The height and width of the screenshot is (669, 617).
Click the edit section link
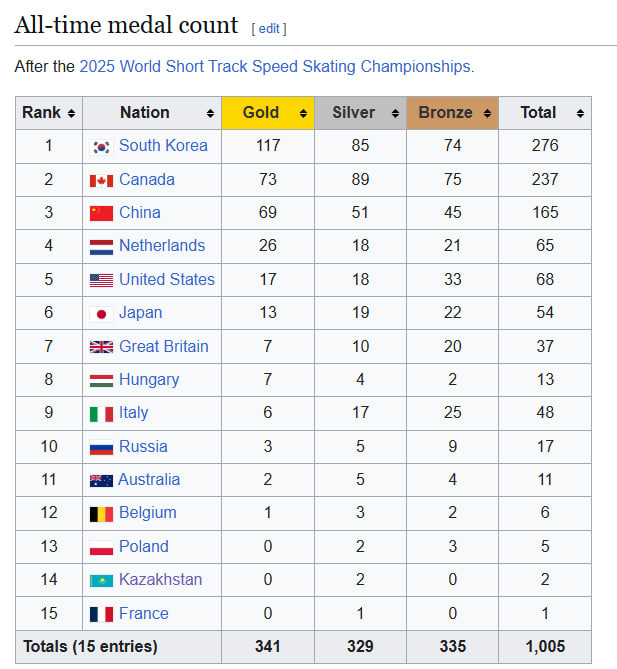pyautogui.click(x=269, y=29)
